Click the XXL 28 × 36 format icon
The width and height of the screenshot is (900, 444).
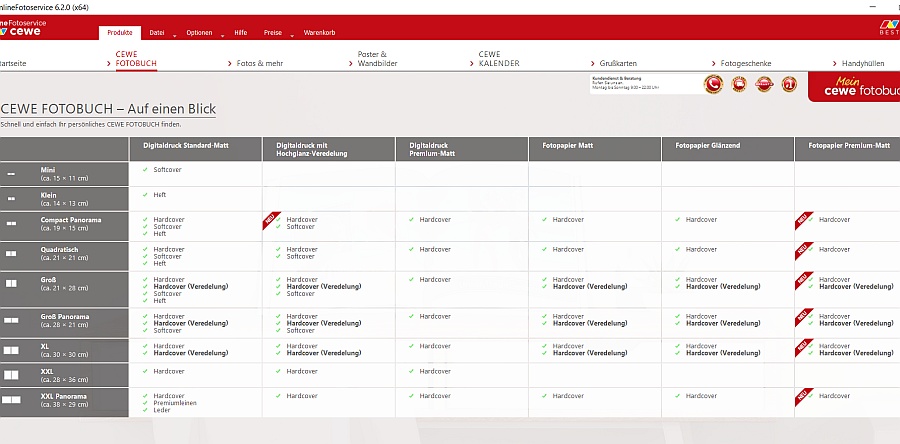(11, 375)
